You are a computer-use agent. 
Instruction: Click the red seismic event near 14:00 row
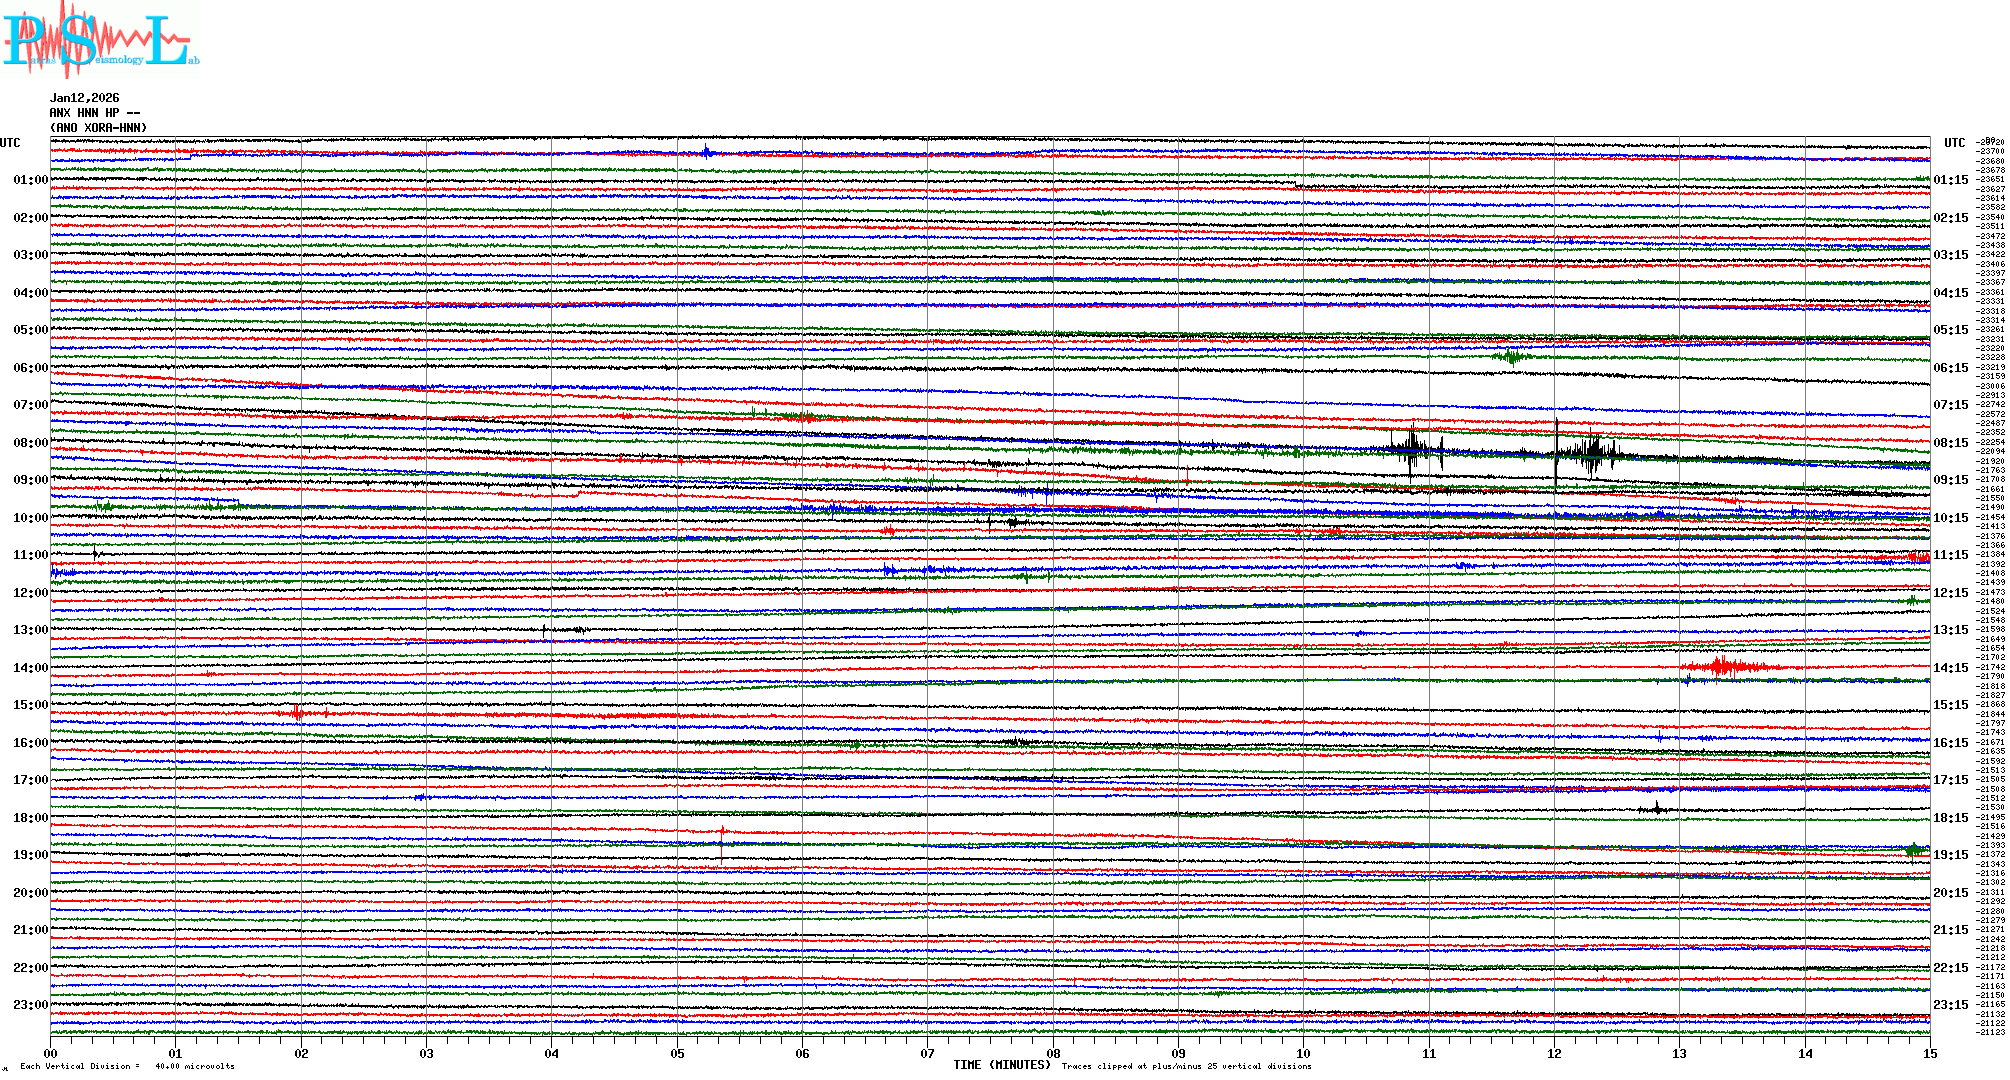(x=1722, y=667)
